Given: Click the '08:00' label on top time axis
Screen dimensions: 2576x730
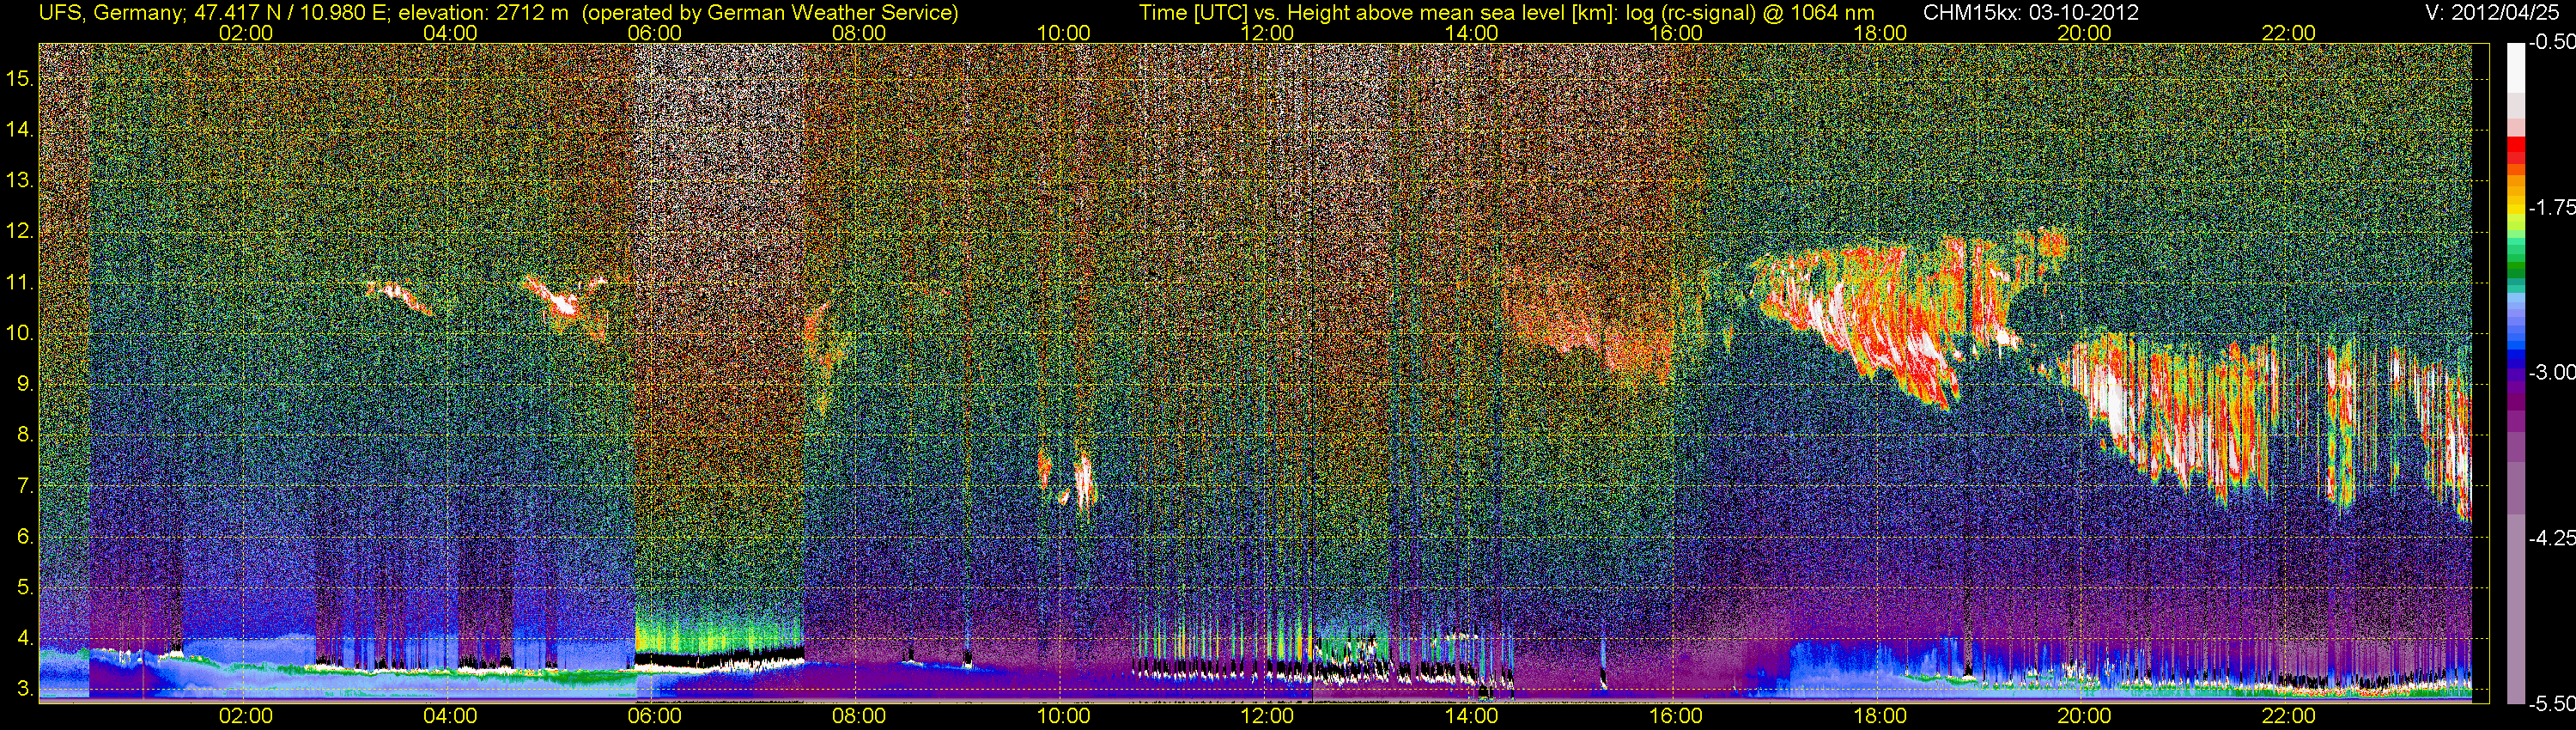Looking at the screenshot, I should coord(859,33).
